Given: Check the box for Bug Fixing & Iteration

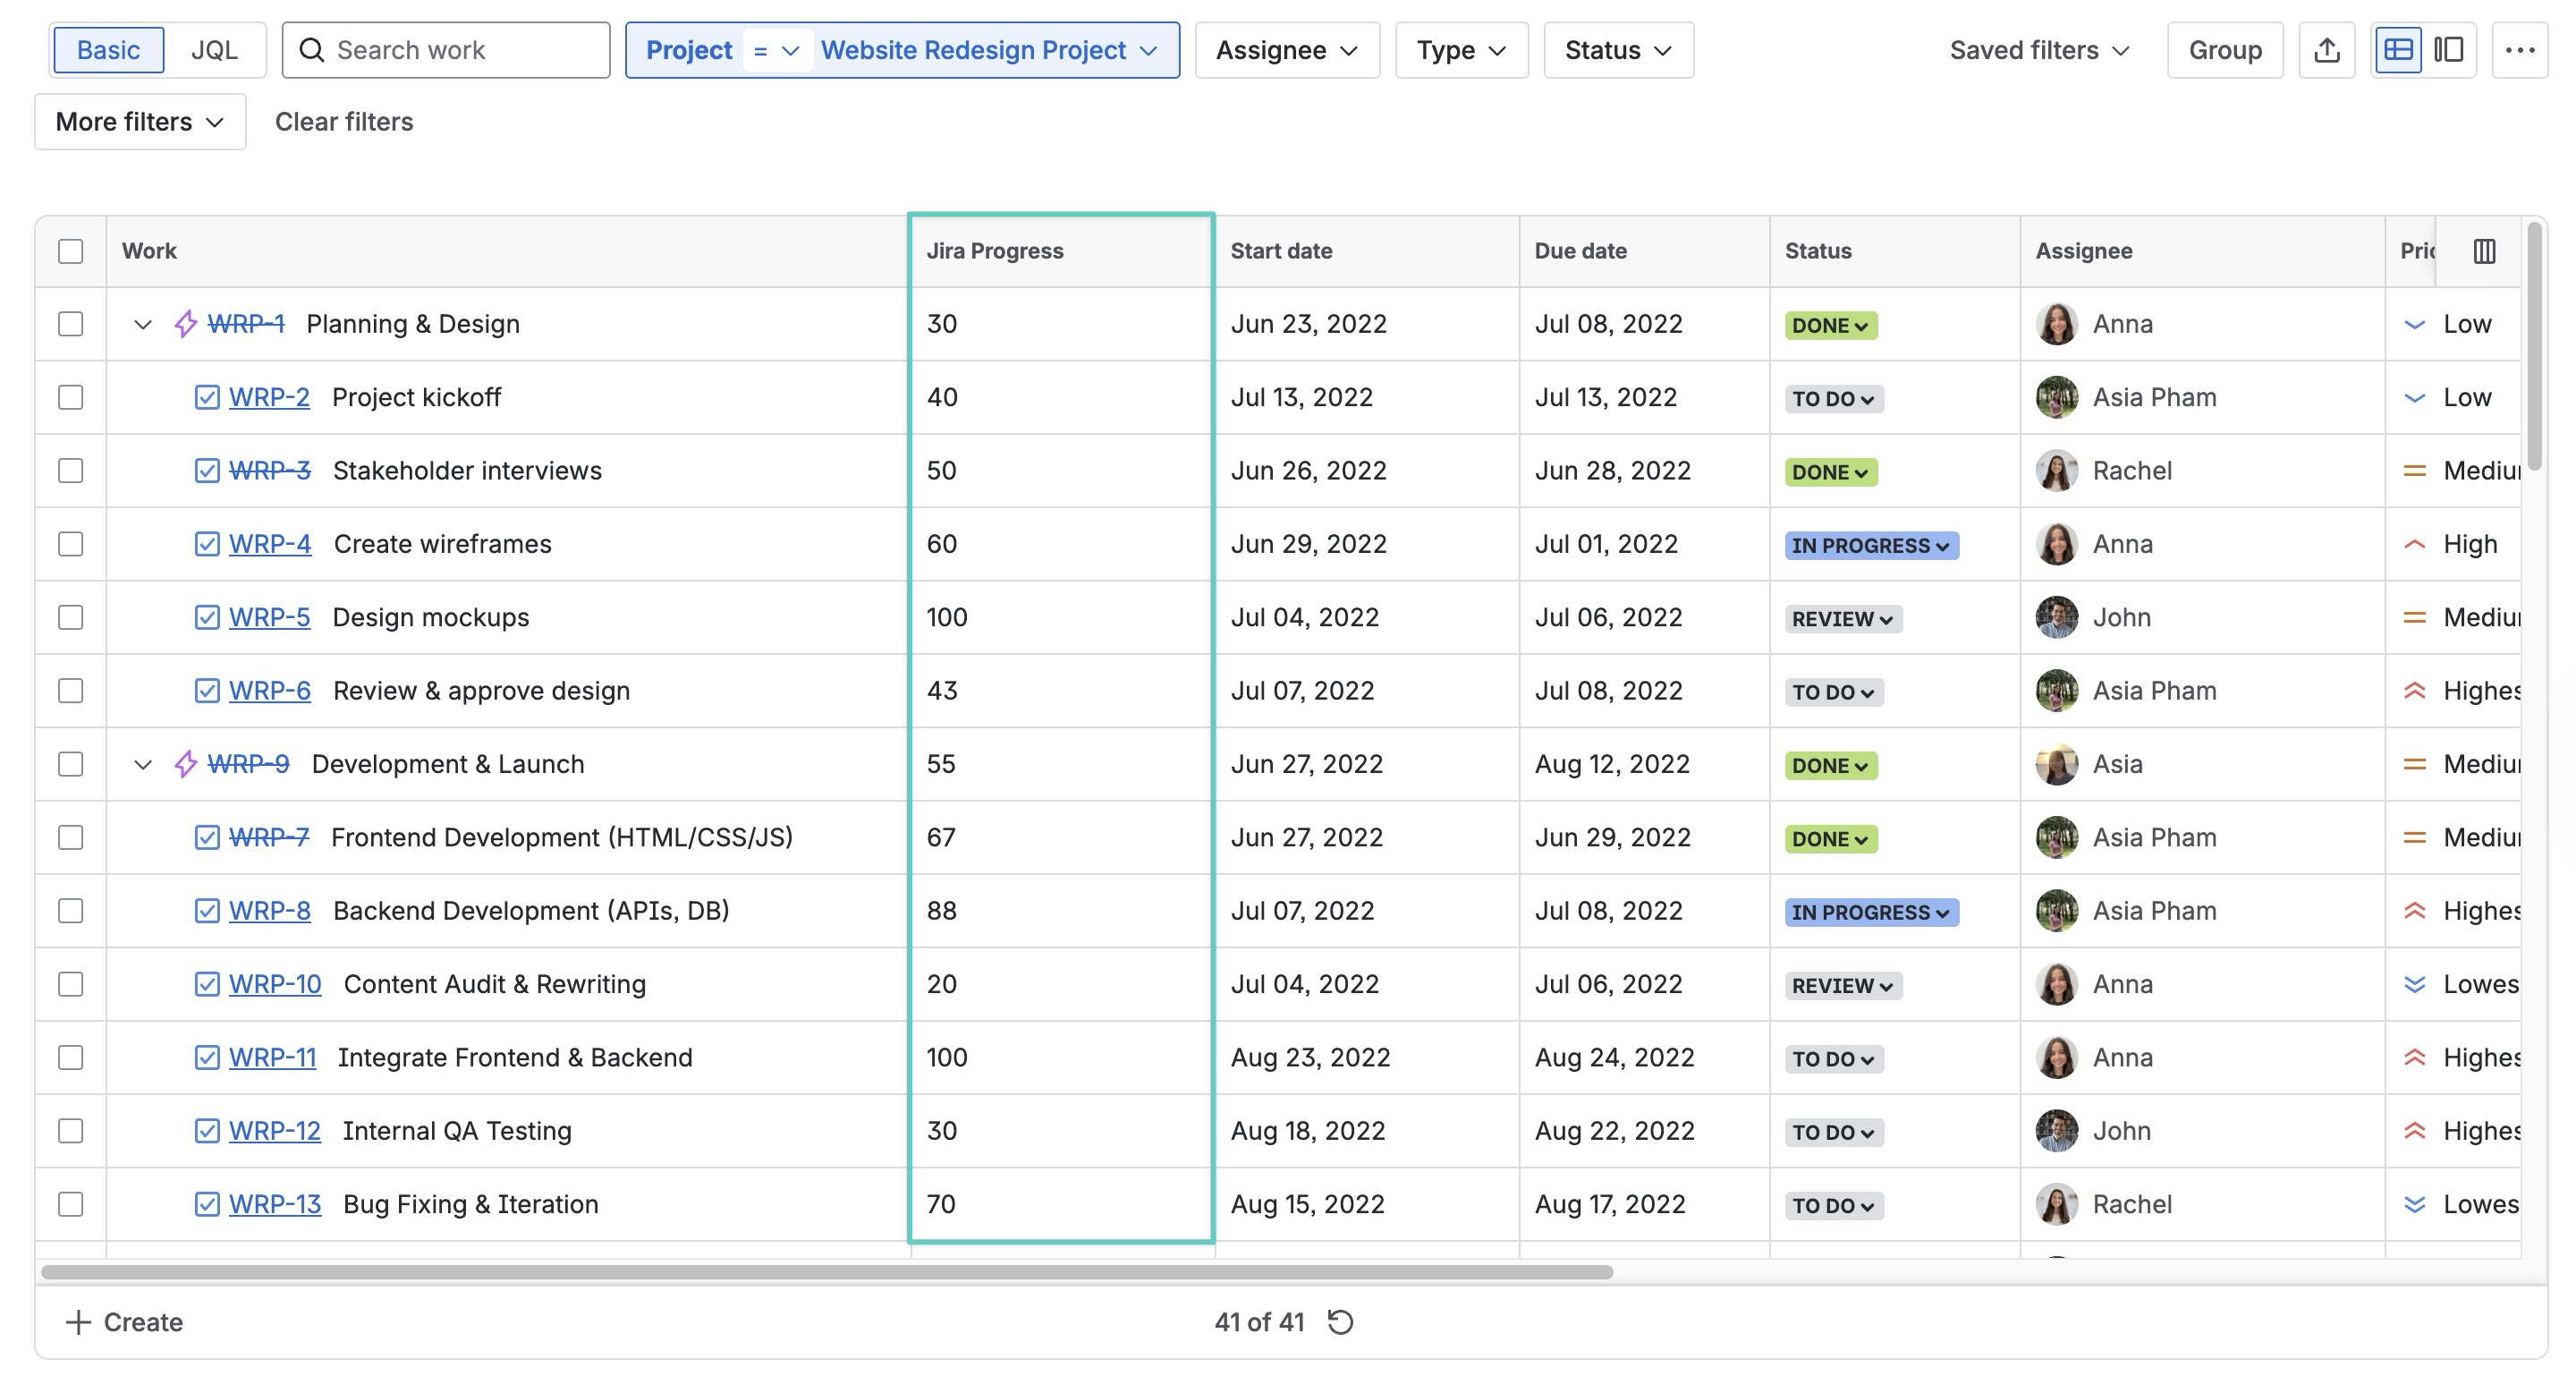Looking at the screenshot, I should click(x=70, y=1204).
